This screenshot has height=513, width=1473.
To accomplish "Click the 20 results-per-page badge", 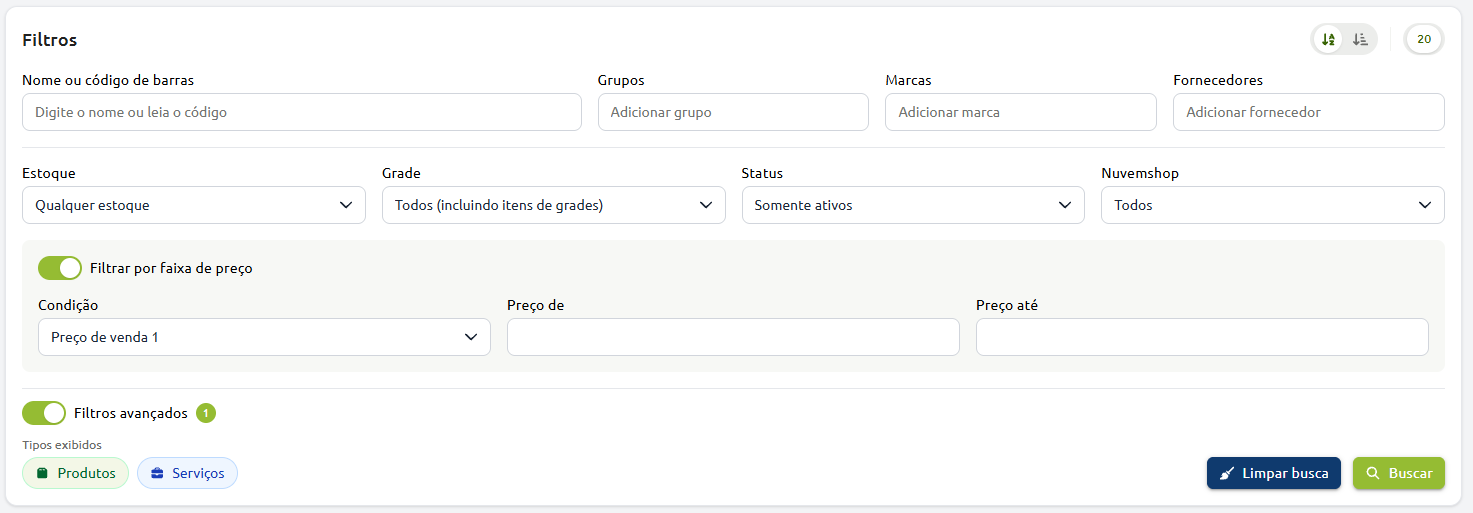I will pos(1424,40).
